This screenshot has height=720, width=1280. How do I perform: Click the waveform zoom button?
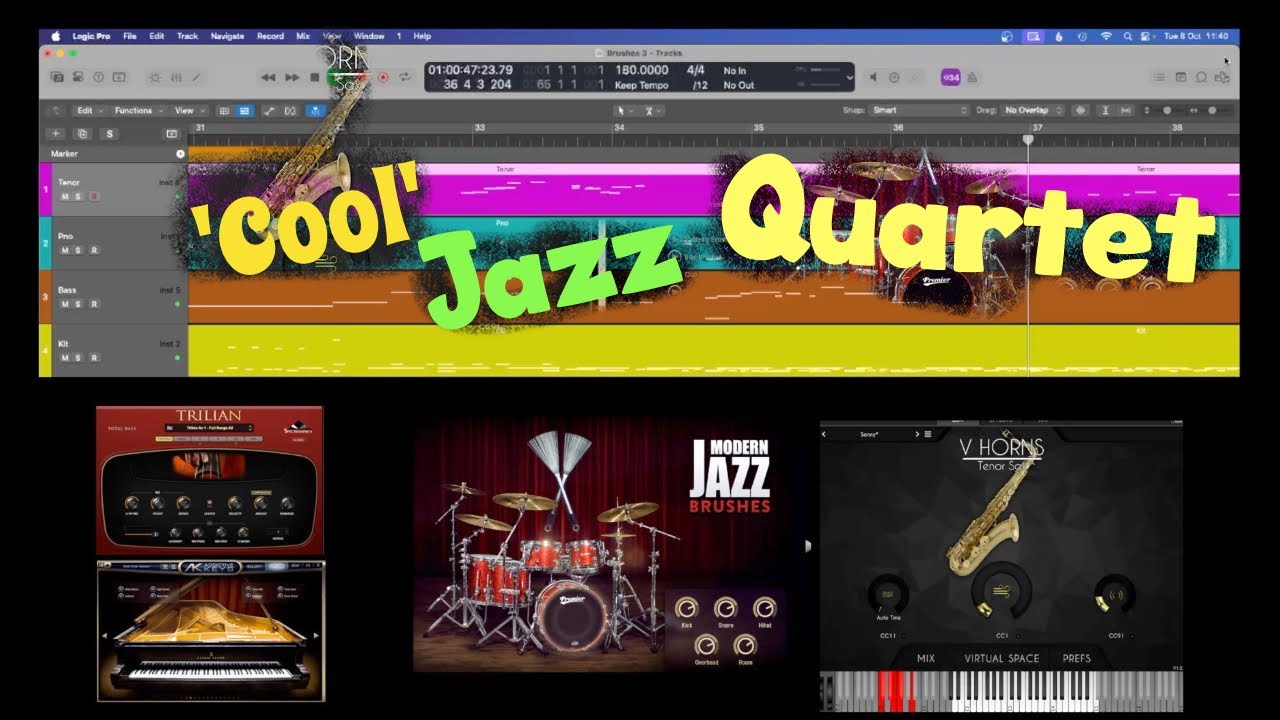(x=1081, y=110)
